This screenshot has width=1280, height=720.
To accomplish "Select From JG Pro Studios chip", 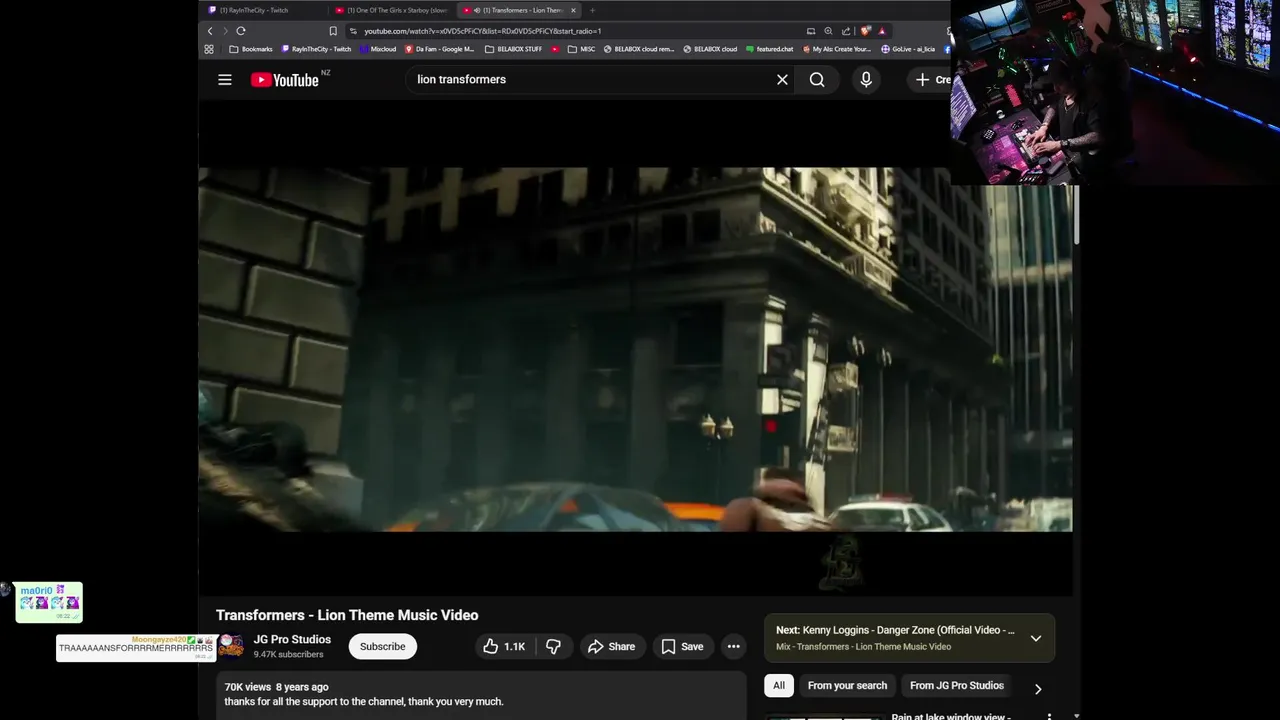I will point(956,686).
